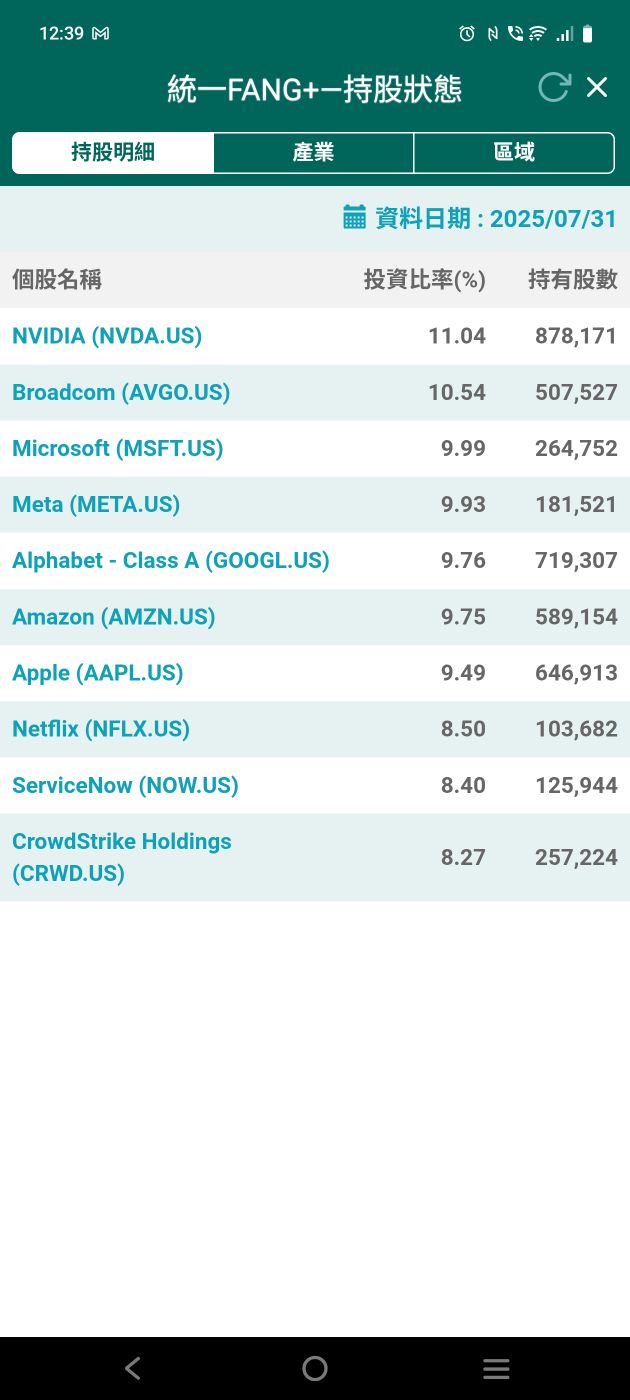The height and width of the screenshot is (1400, 630).
Task: Switch to the 區域 tab
Action: [x=514, y=153]
